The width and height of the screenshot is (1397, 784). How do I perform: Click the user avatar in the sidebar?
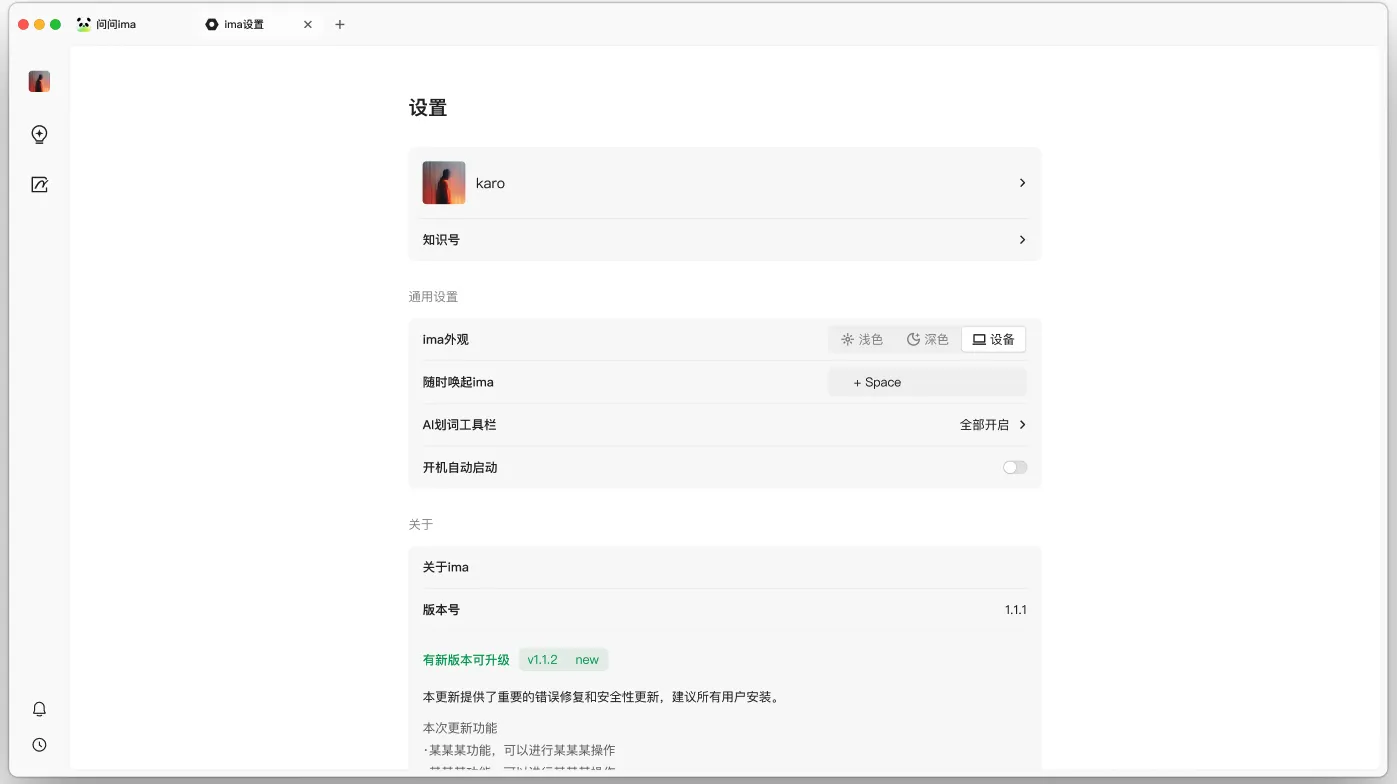(39, 82)
